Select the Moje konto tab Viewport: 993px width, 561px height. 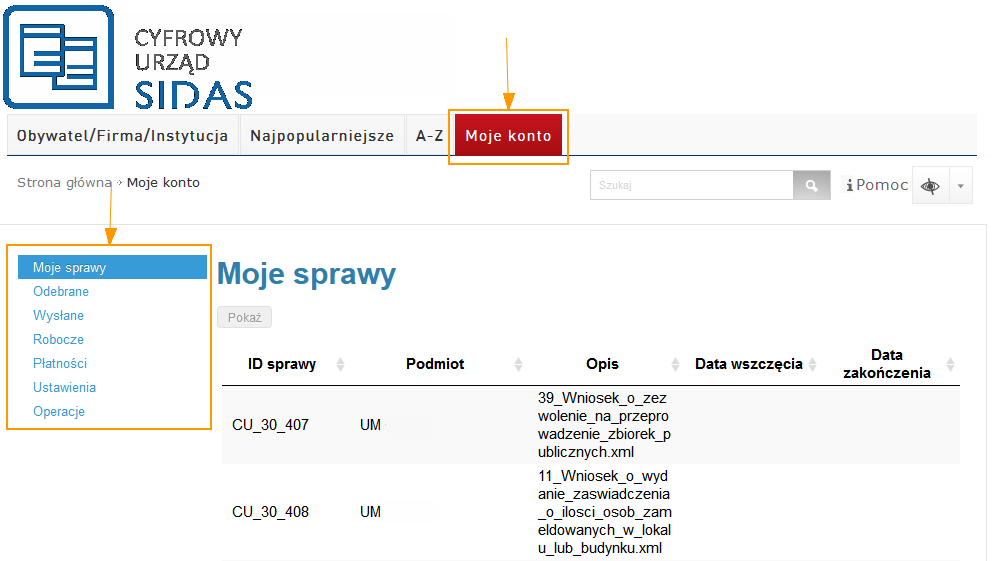coord(508,136)
